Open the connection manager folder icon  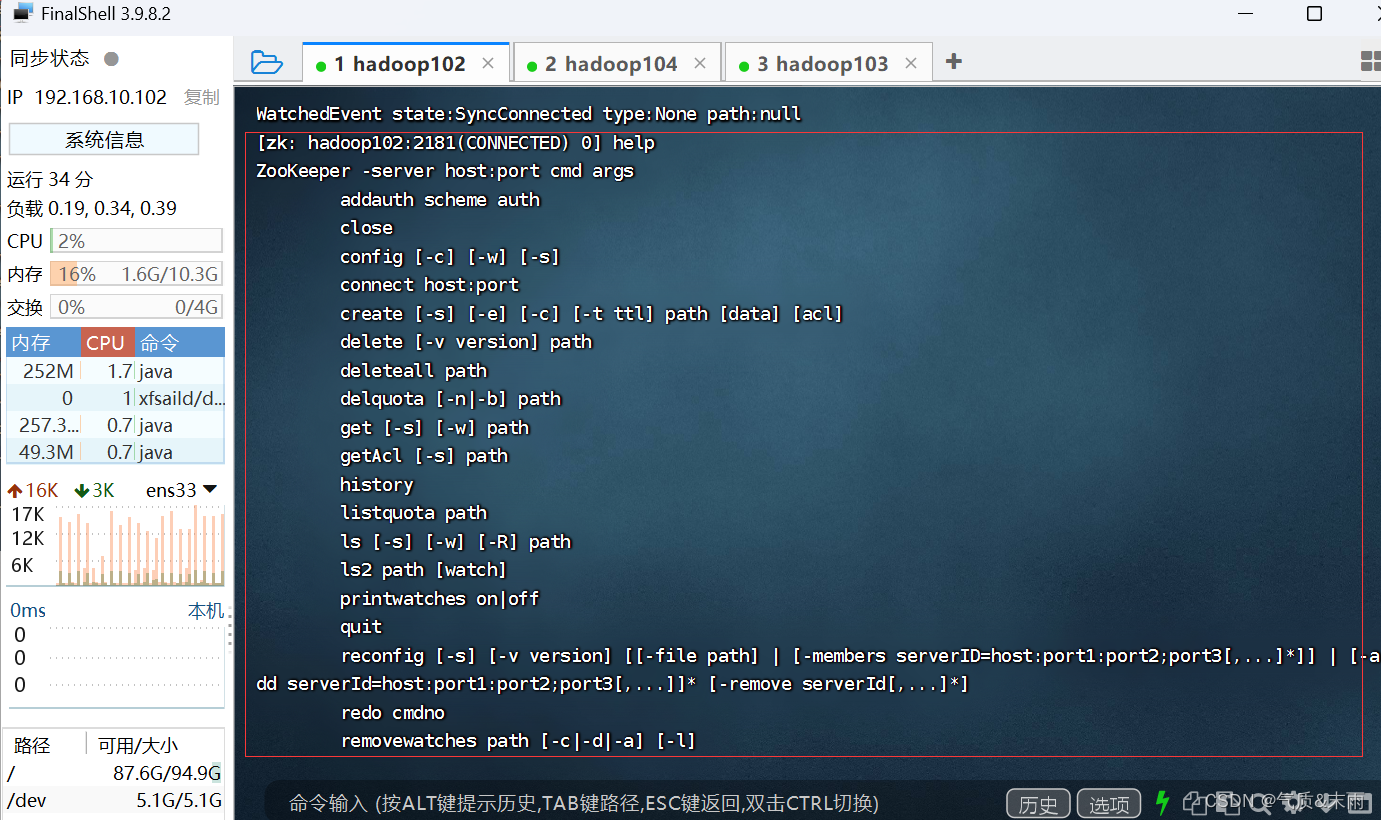coord(267,63)
